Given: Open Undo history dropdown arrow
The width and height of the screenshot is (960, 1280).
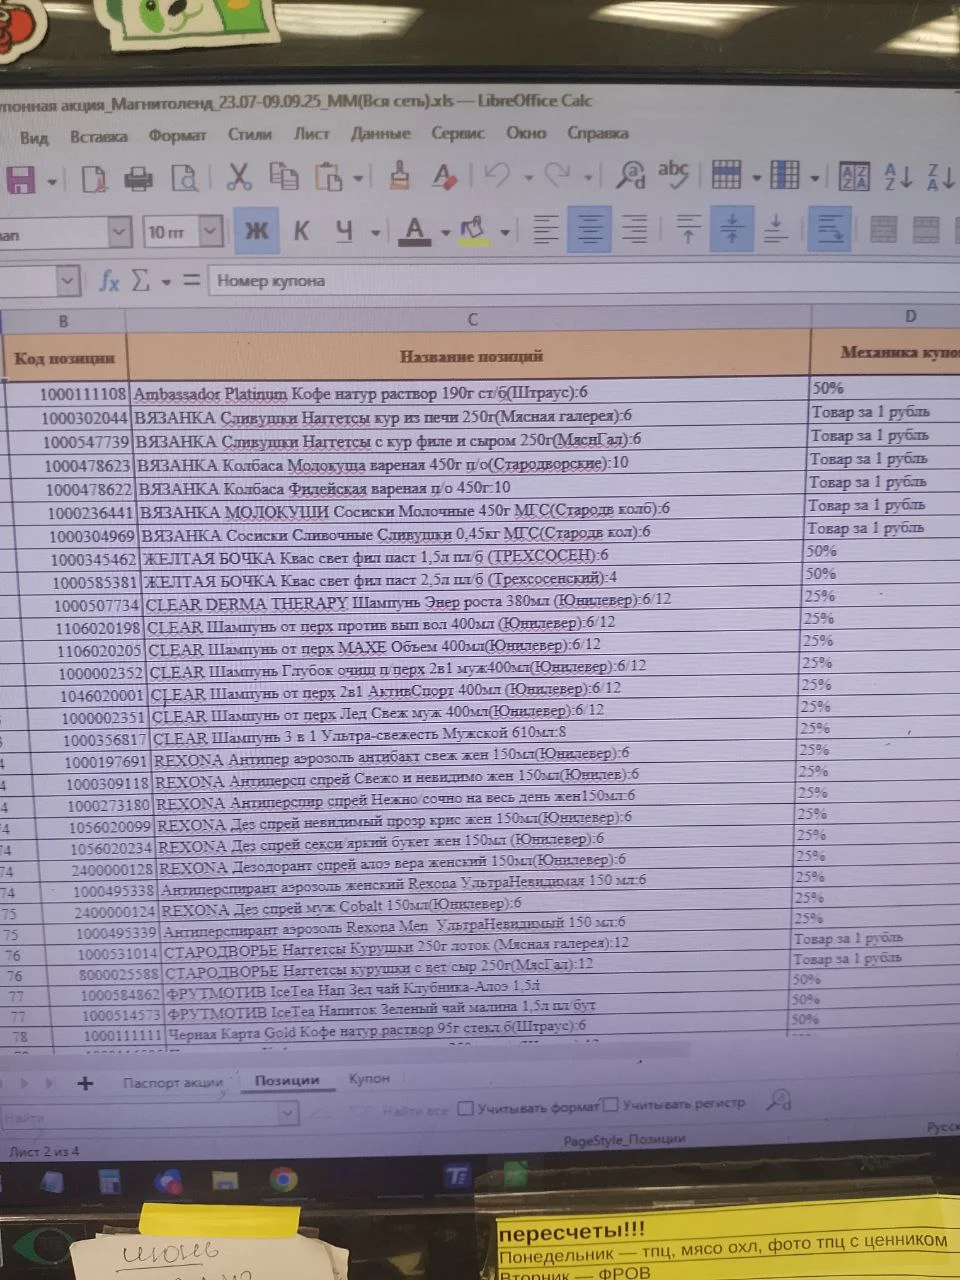Looking at the screenshot, I should coord(527,177).
